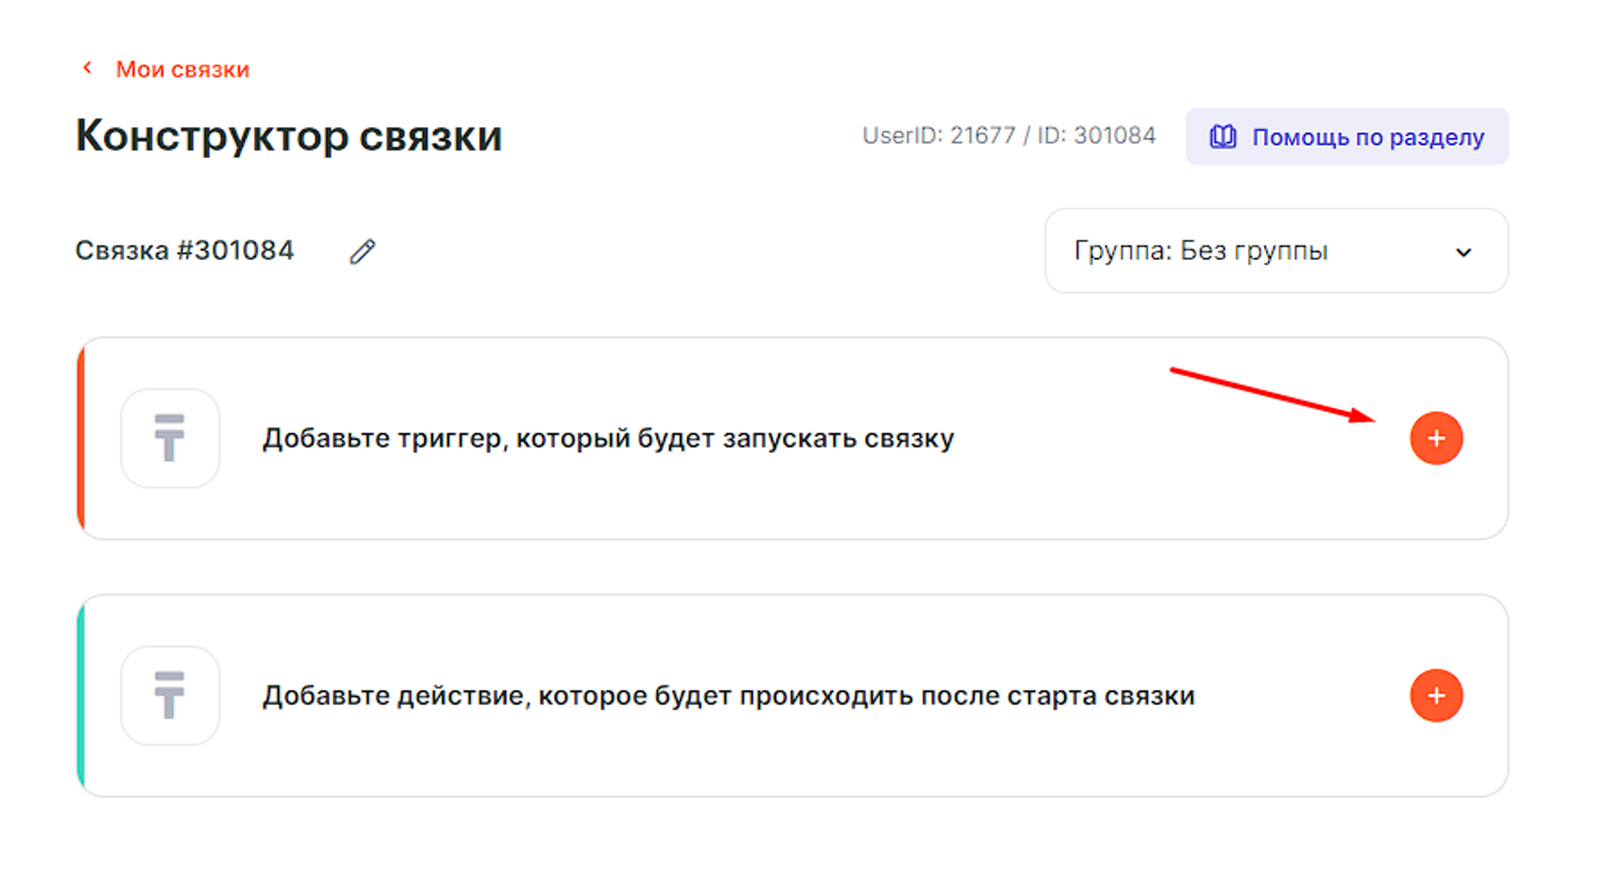Expand the Группа: Без группы dropdown
This screenshot has height=874, width=1600.
point(1275,251)
